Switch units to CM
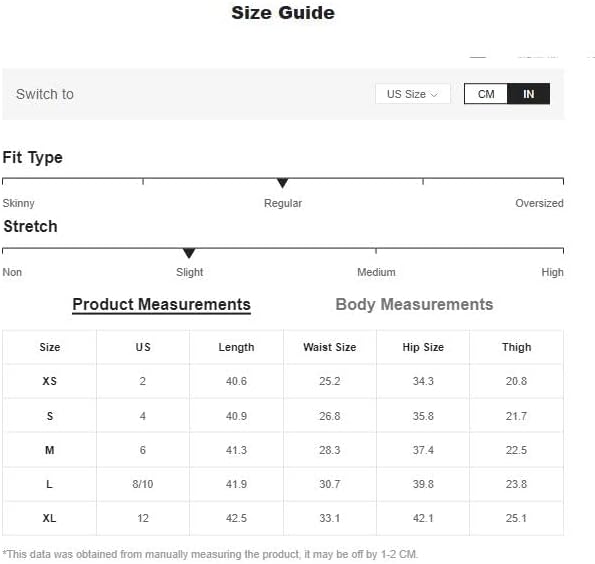The image size is (595, 564). (x=486, y=94)
